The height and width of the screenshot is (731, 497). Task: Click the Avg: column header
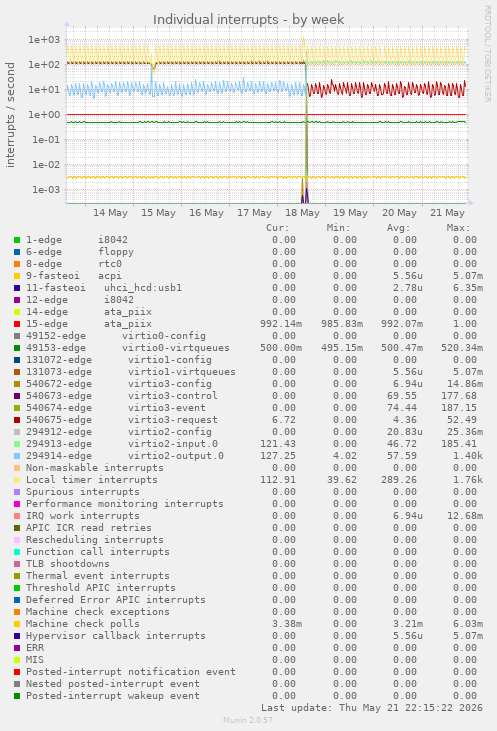coord(398,228)
